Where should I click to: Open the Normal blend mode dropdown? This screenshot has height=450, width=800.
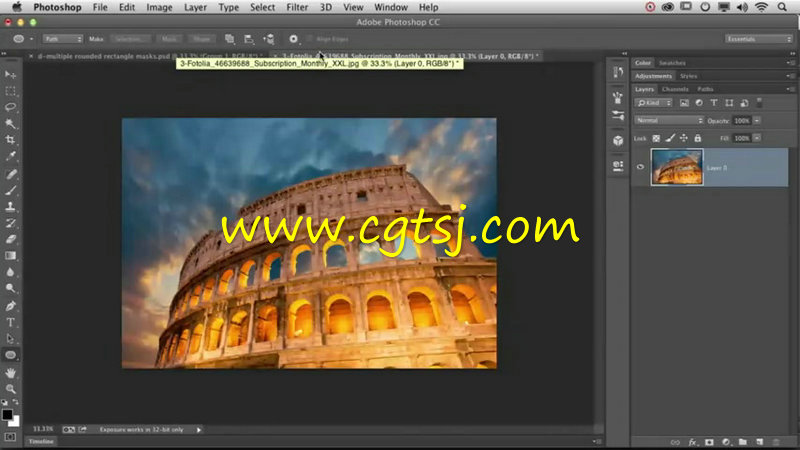[x=669, y=120]
